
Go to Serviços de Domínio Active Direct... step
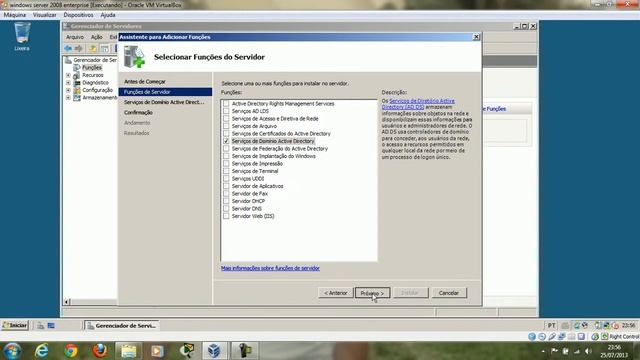164,102
